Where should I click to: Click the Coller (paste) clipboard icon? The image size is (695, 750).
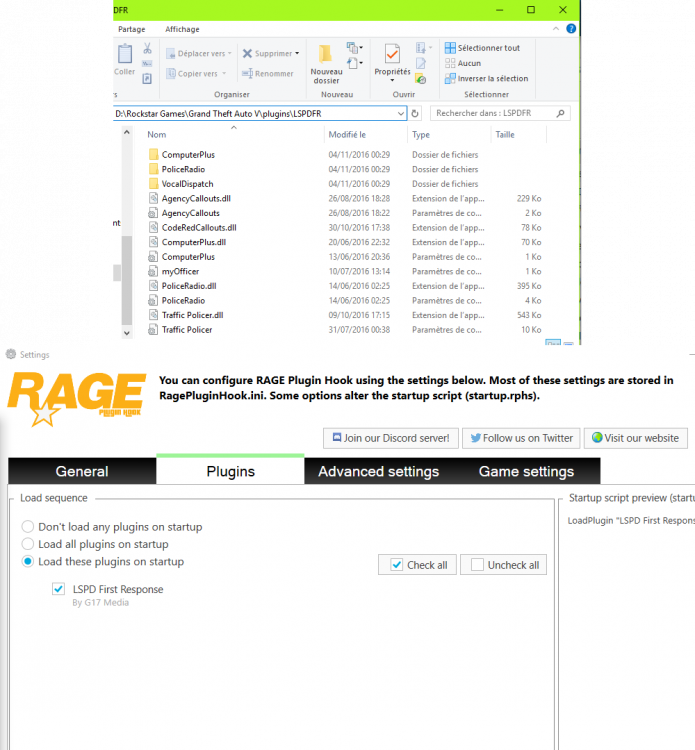coord(125,54)
